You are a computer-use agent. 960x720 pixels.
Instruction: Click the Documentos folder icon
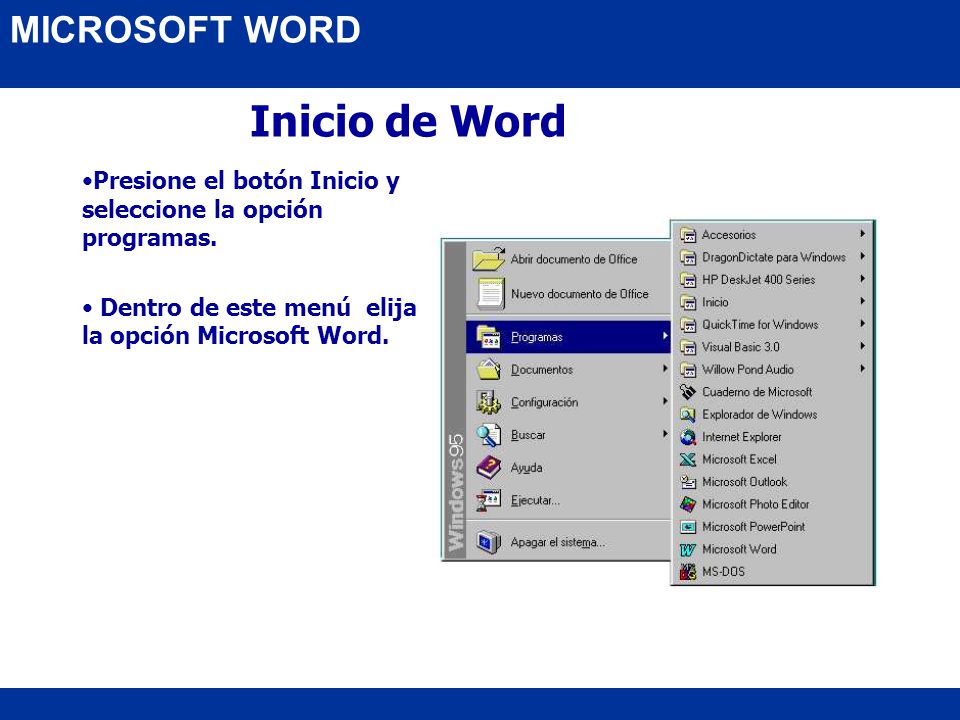489,369
